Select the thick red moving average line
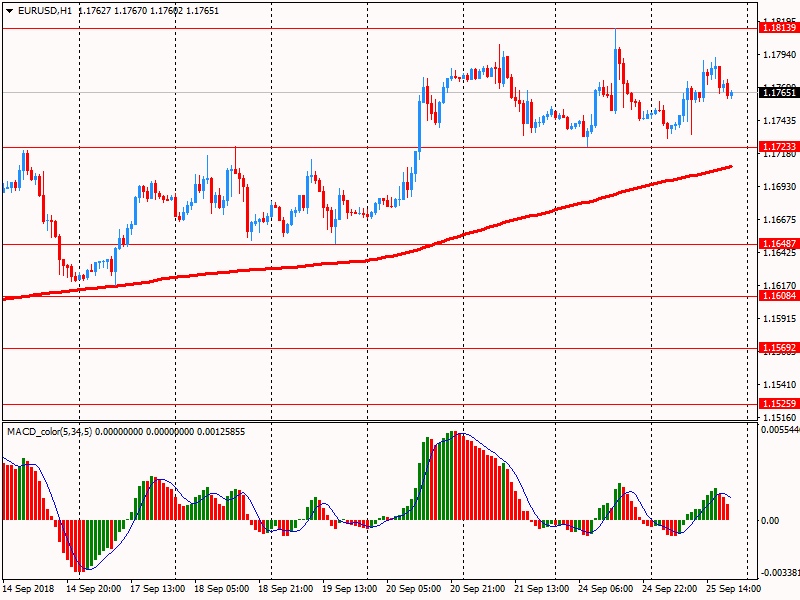800x600 pixels. click(300, 265)
